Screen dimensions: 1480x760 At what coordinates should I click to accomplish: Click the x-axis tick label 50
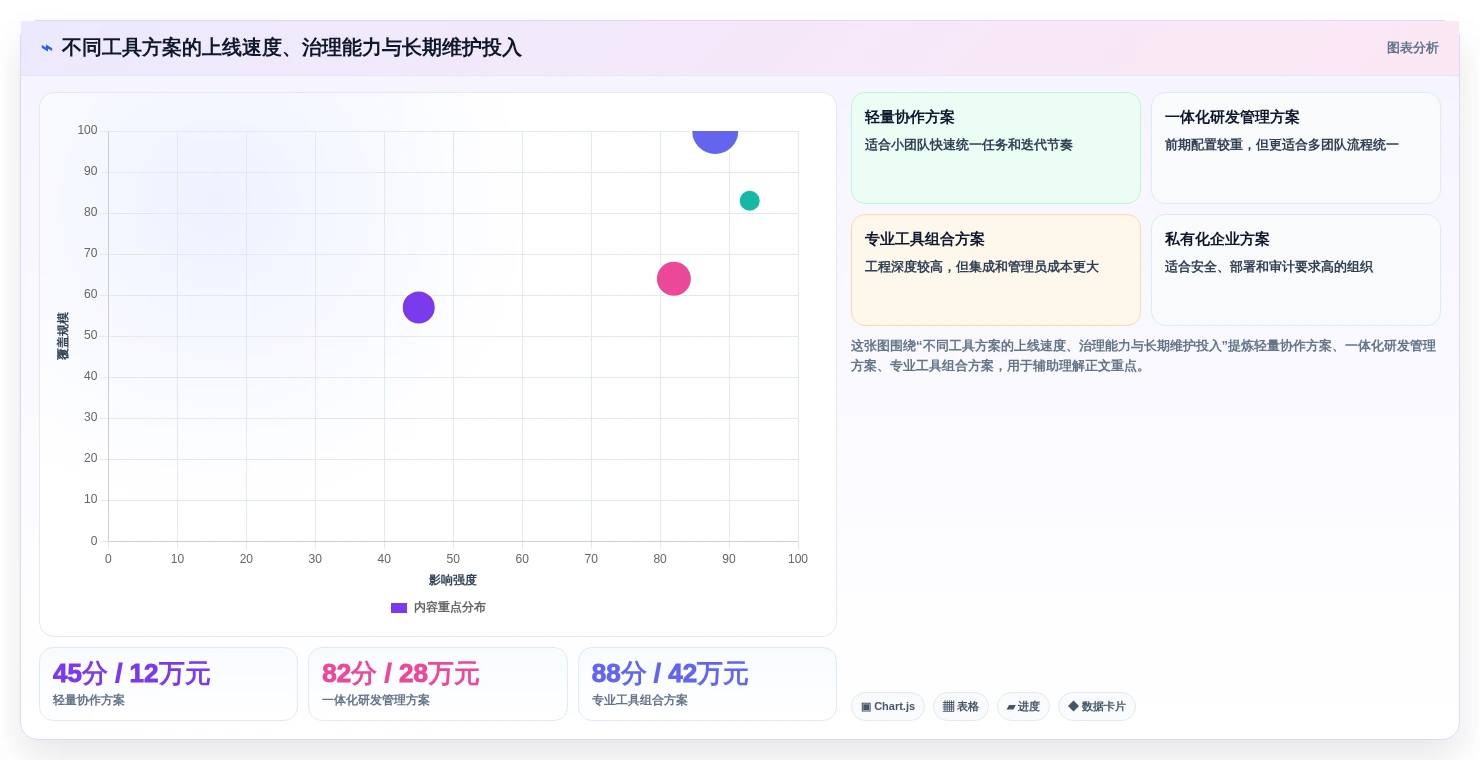click(x=453, y=559)
